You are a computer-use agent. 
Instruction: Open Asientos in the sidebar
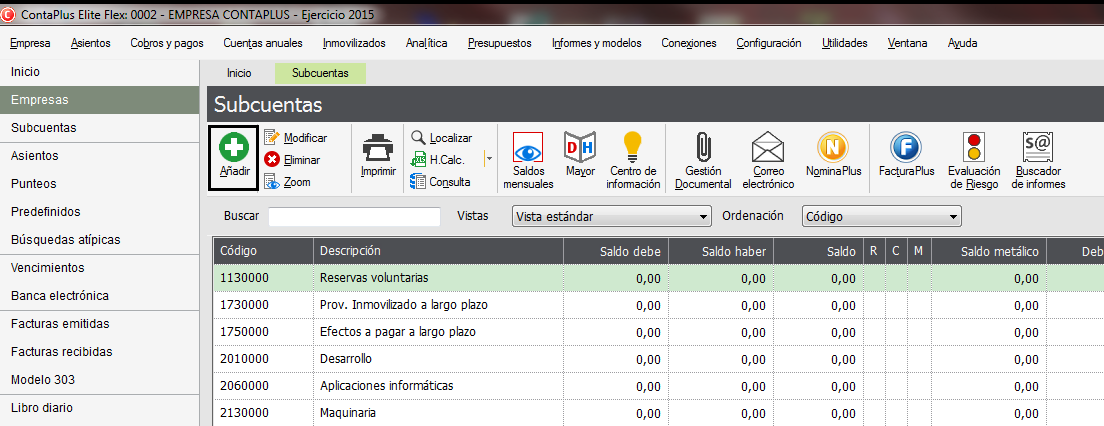(x=99, y=156)
